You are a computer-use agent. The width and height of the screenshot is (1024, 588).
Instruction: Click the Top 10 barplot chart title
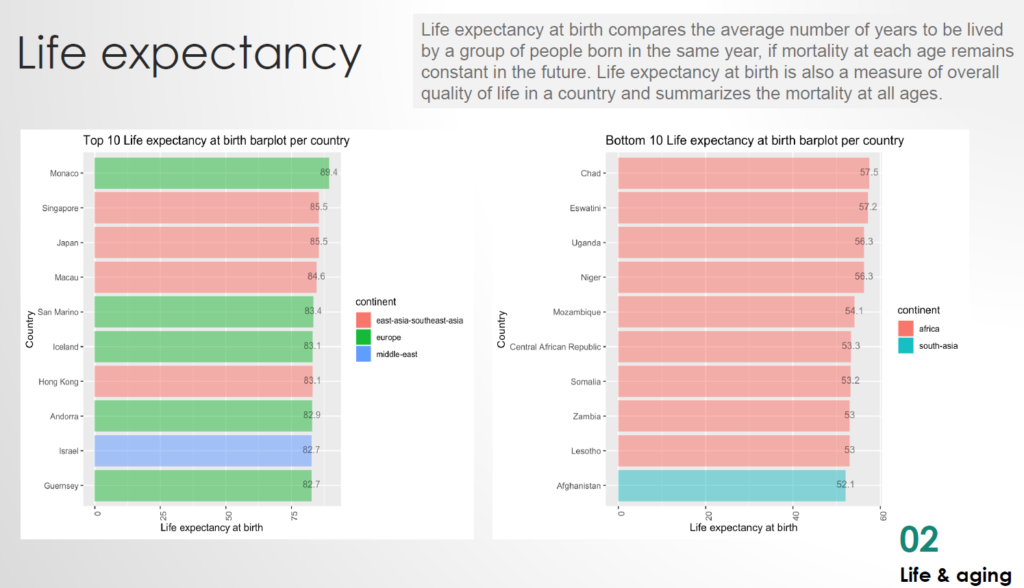[216, 141]
